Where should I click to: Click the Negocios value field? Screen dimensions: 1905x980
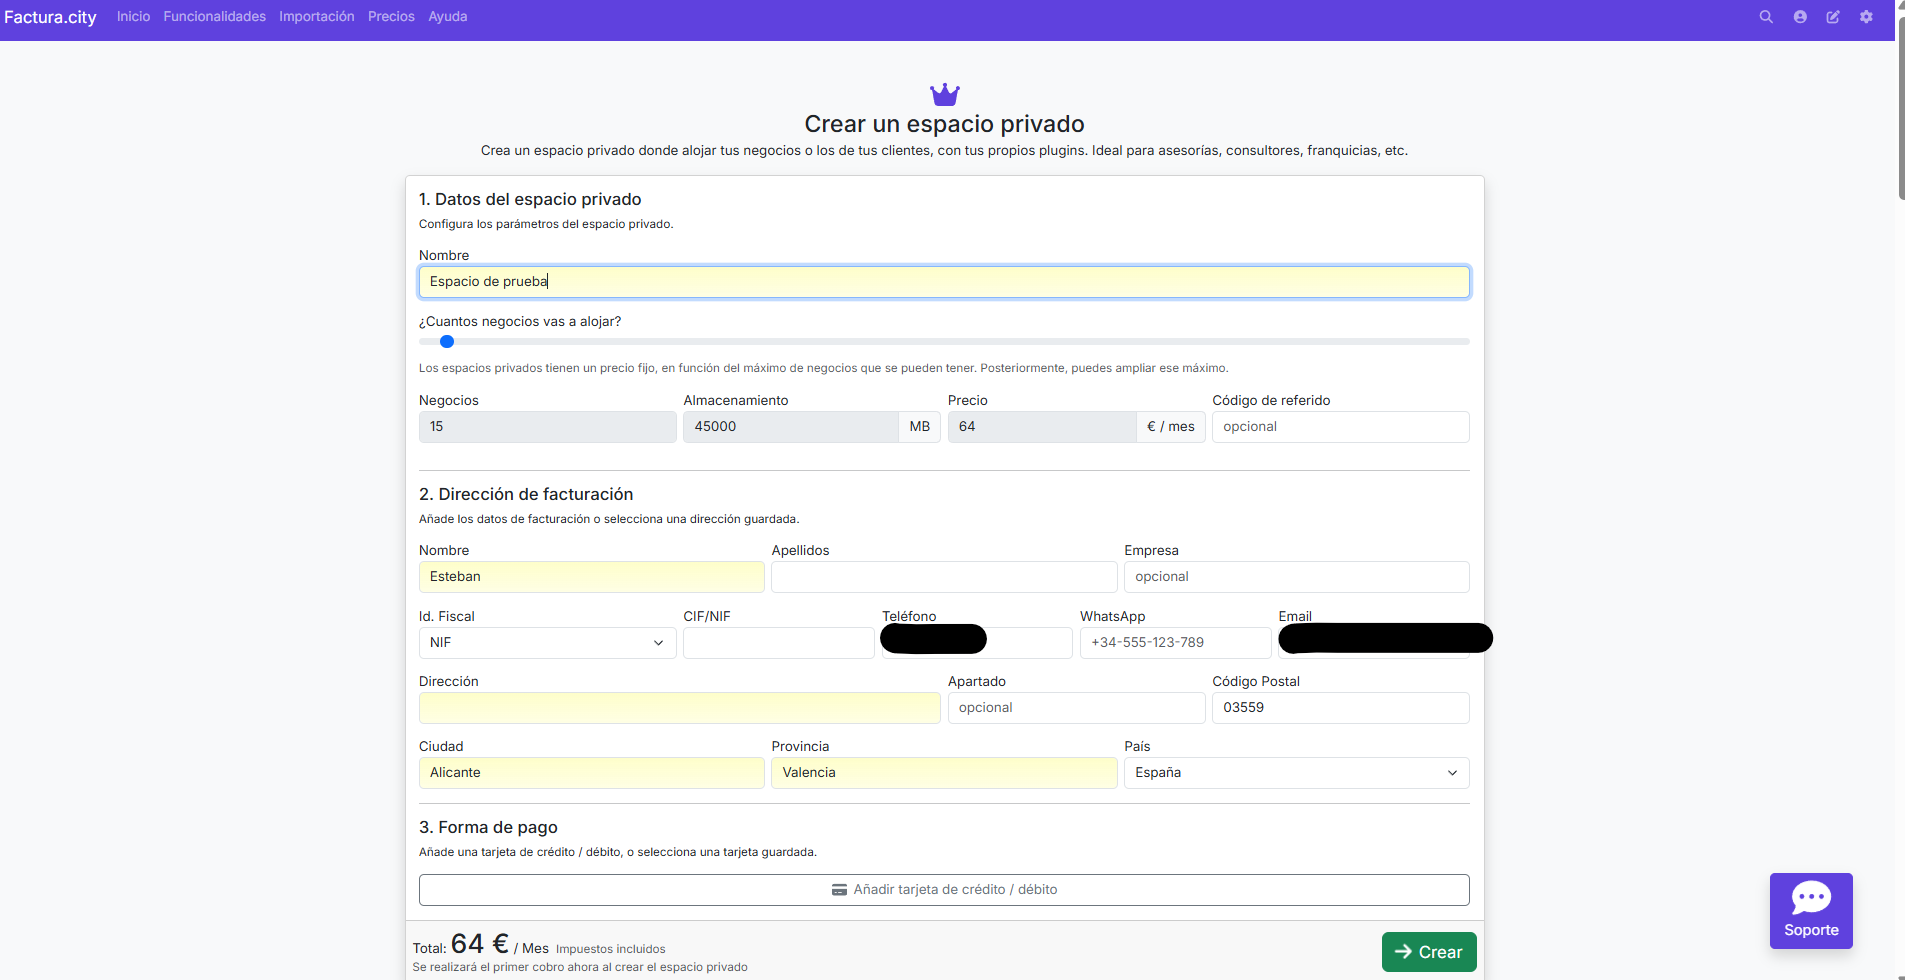tap(547, 427)
